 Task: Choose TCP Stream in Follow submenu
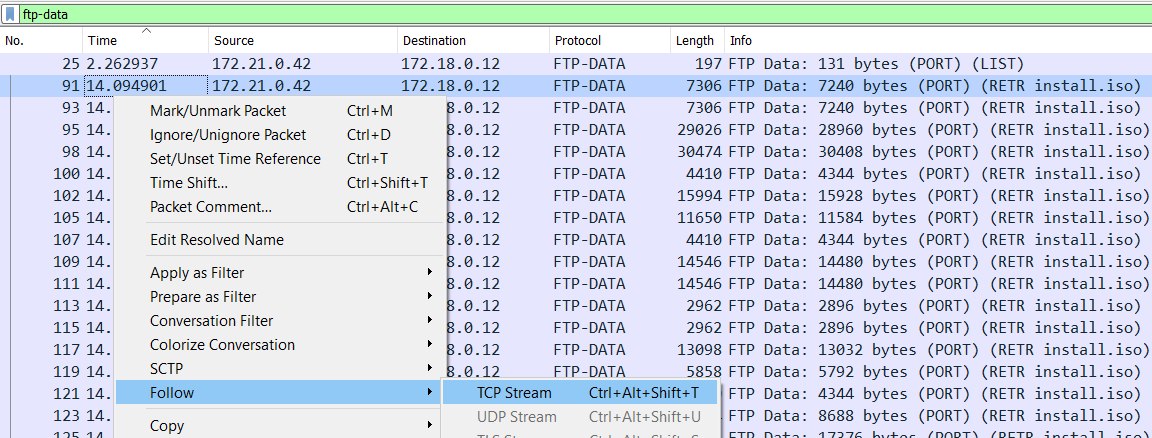click(580, 392)
